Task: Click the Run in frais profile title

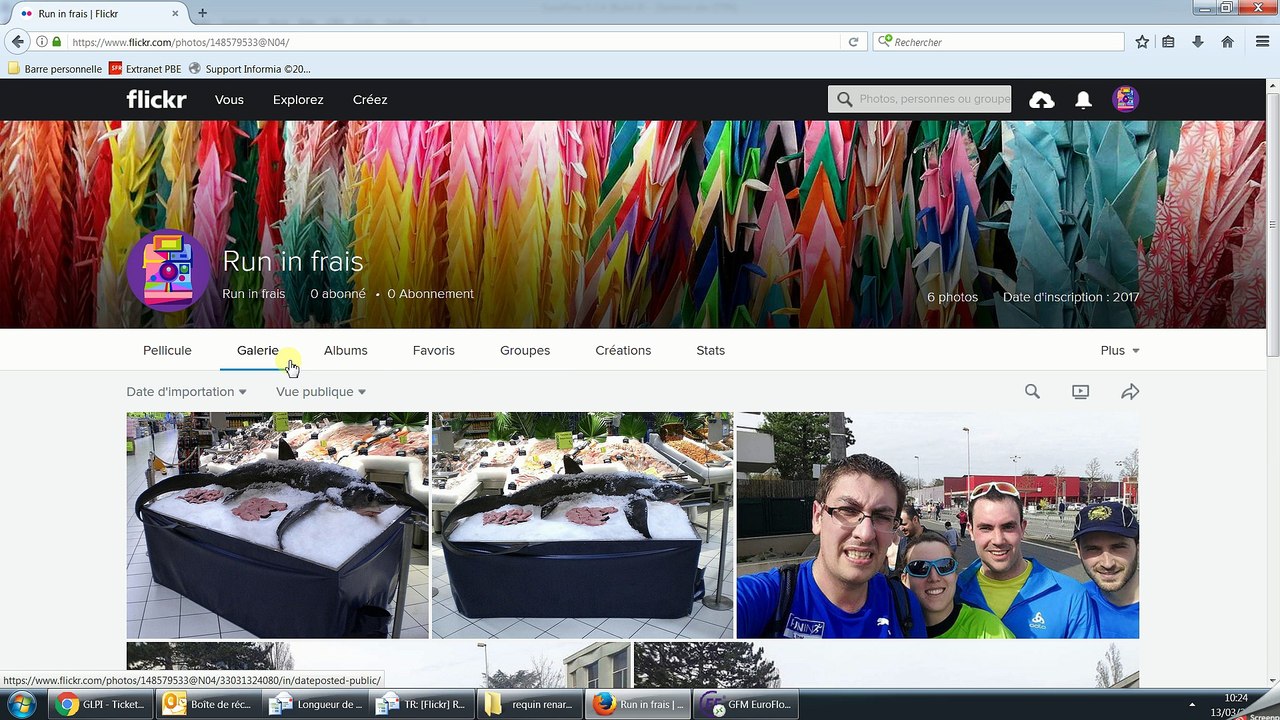Action: [292, 261]
